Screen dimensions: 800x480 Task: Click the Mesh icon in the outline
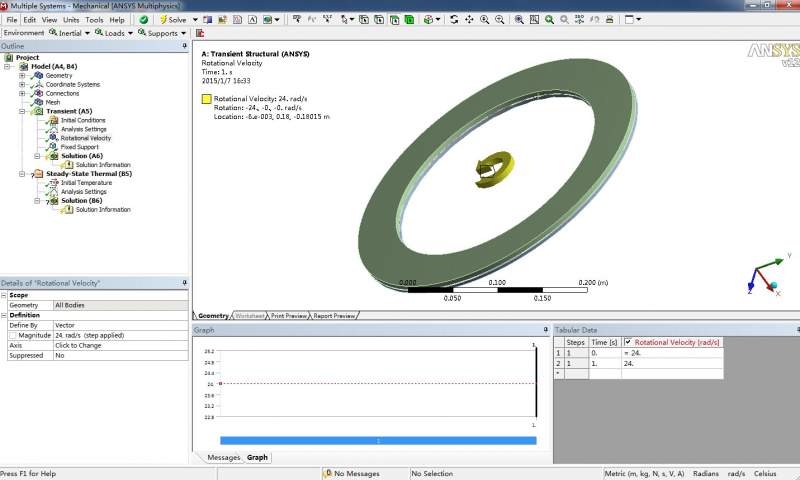[x=38, y=102]
